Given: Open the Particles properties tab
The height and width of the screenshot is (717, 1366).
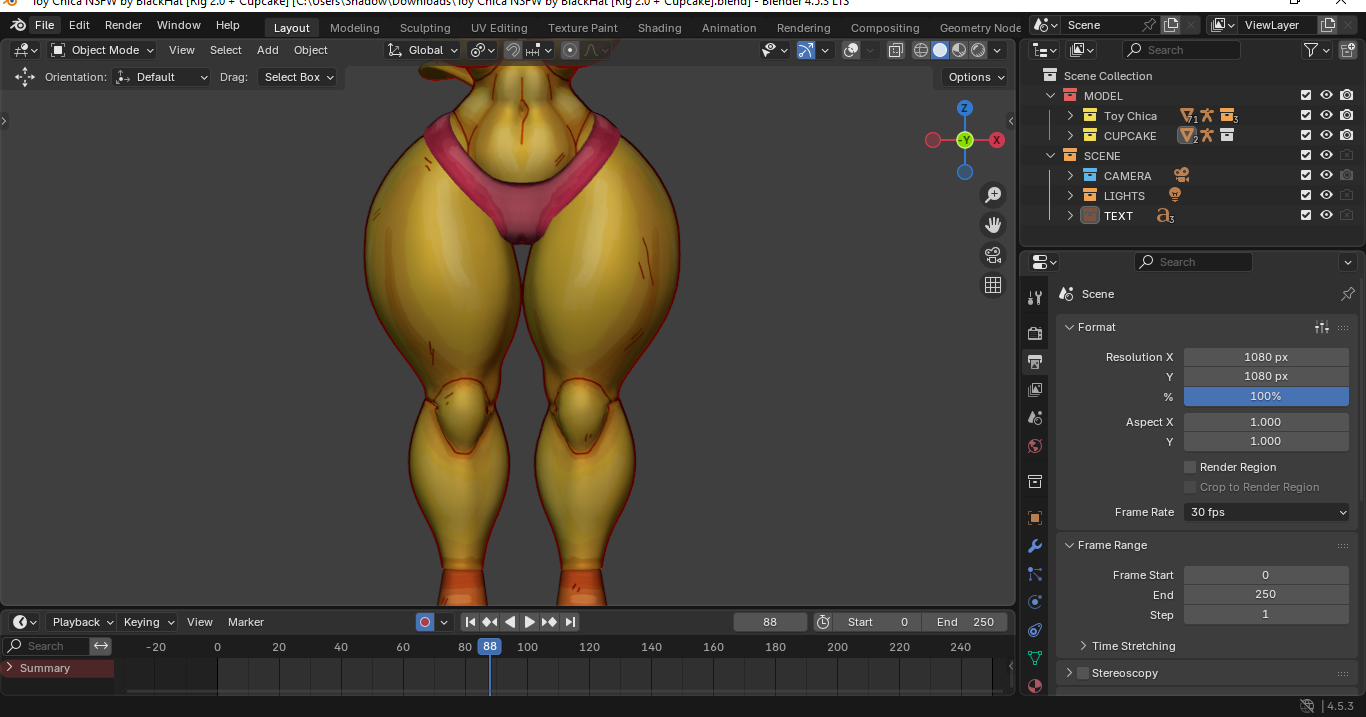Looking at the screenshot, I should (1035, 574).
